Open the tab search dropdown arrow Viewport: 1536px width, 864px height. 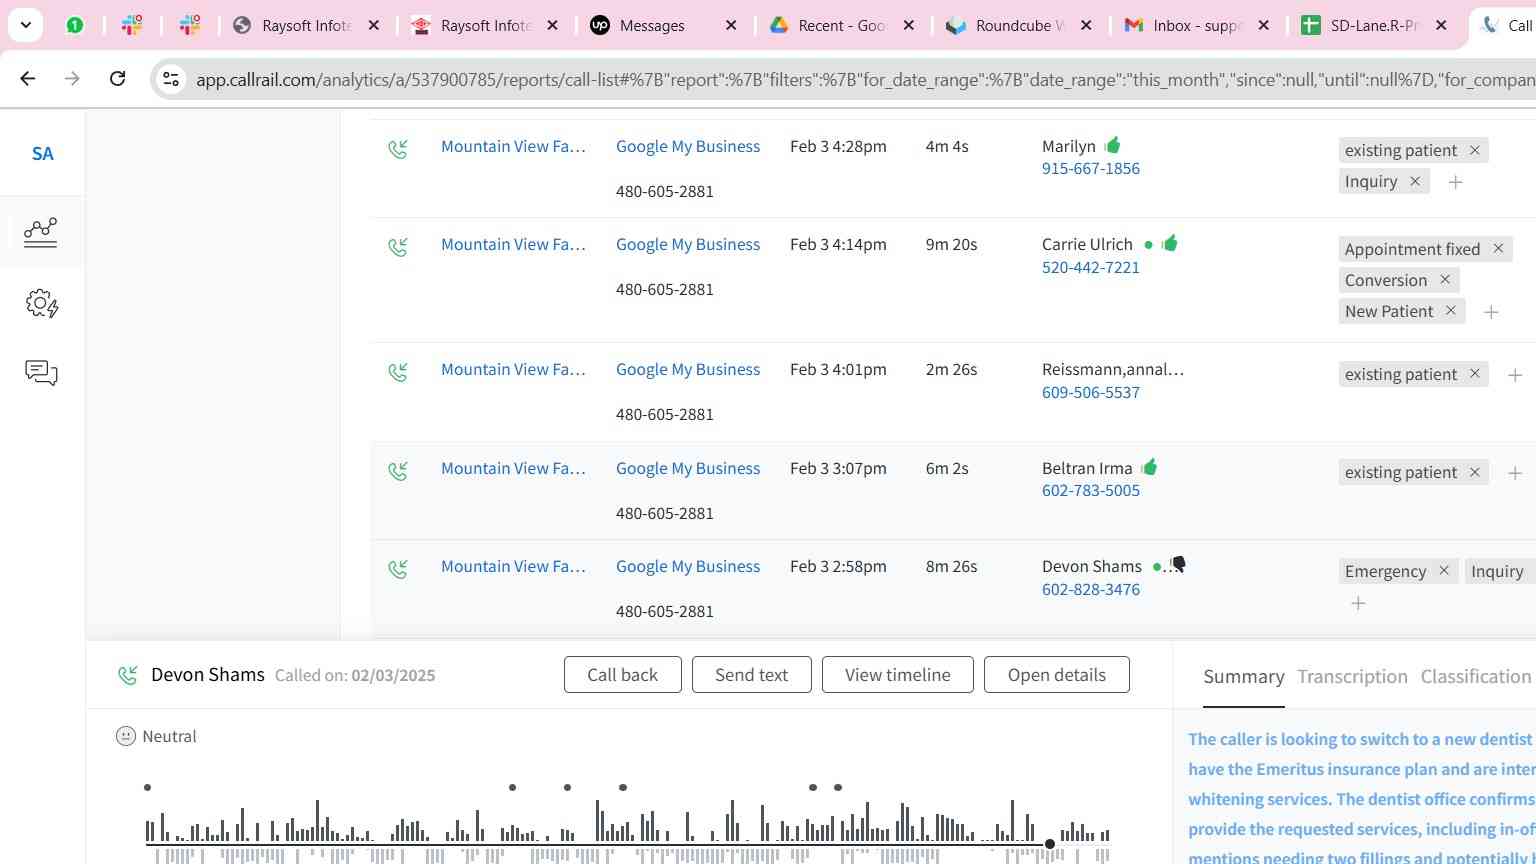pyautogui.click(x=25, y=25)
